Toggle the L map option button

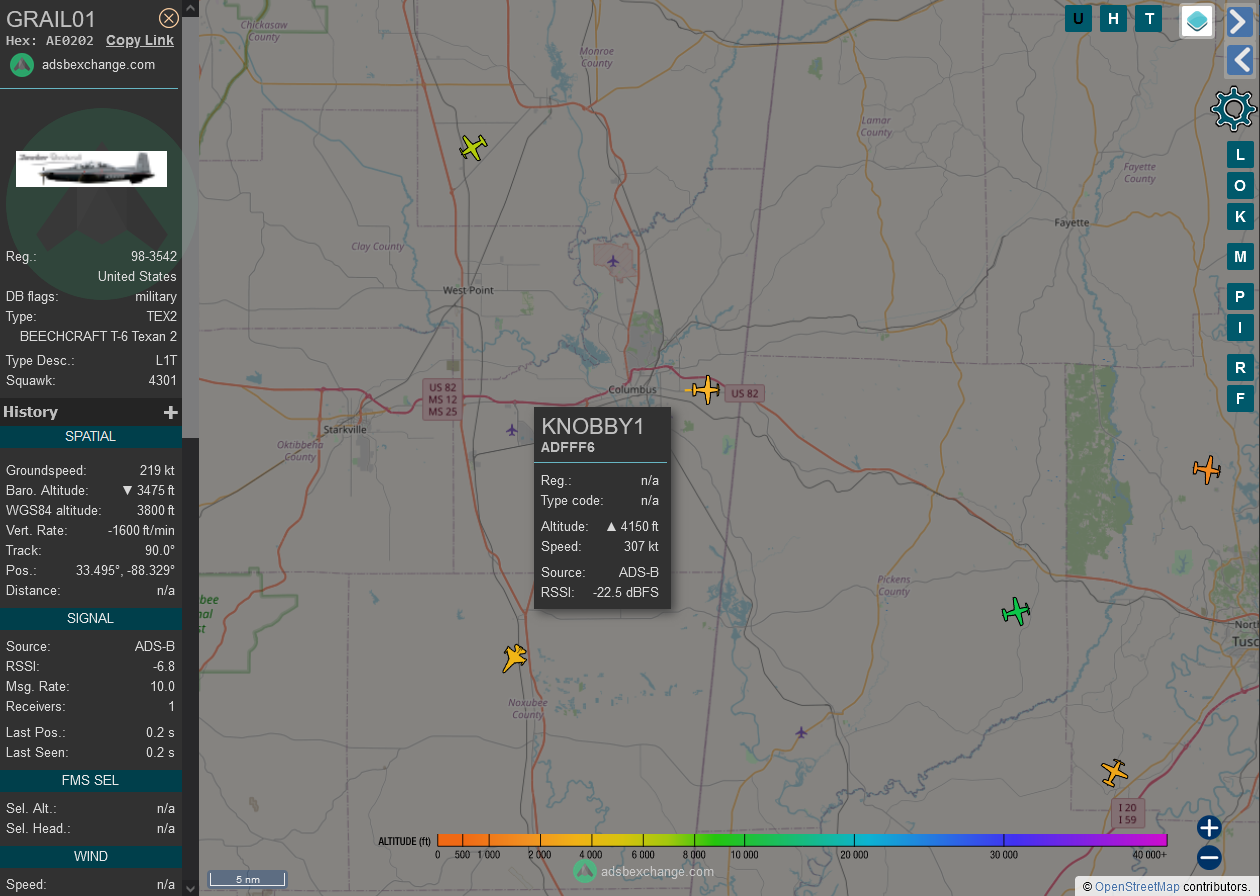[1240, 154]
